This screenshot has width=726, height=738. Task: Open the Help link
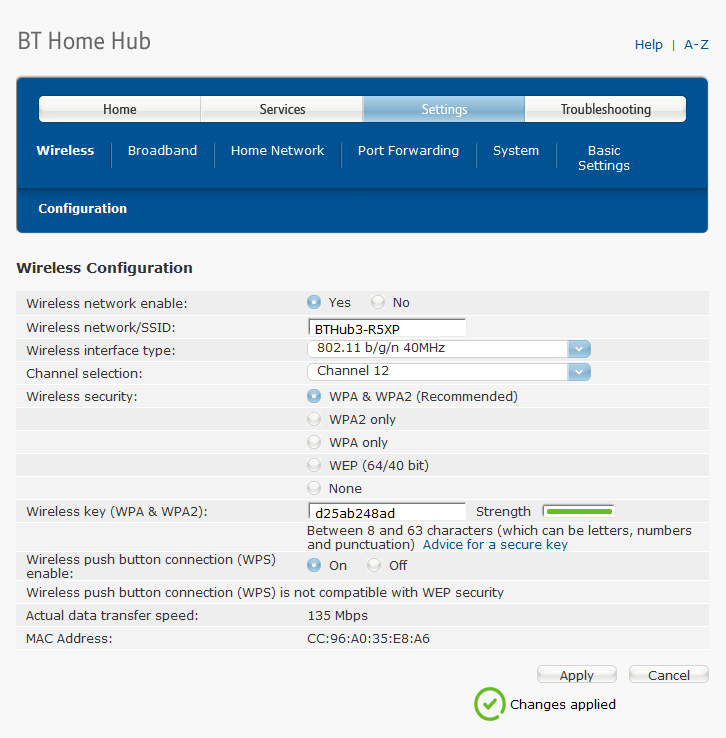648,45
